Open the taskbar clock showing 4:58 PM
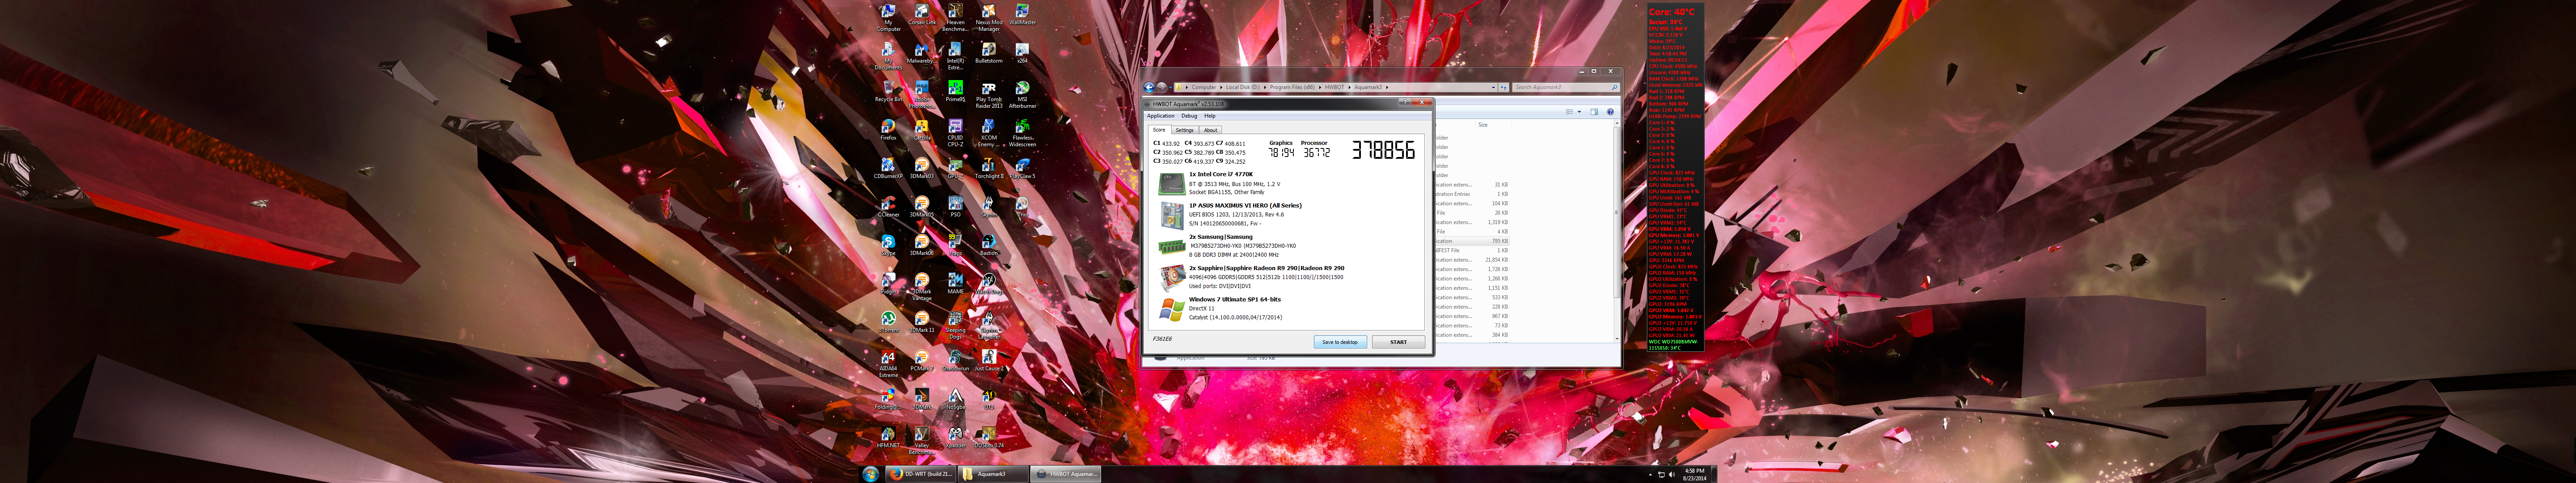 pyautogui.click(x=1694, y=474)
